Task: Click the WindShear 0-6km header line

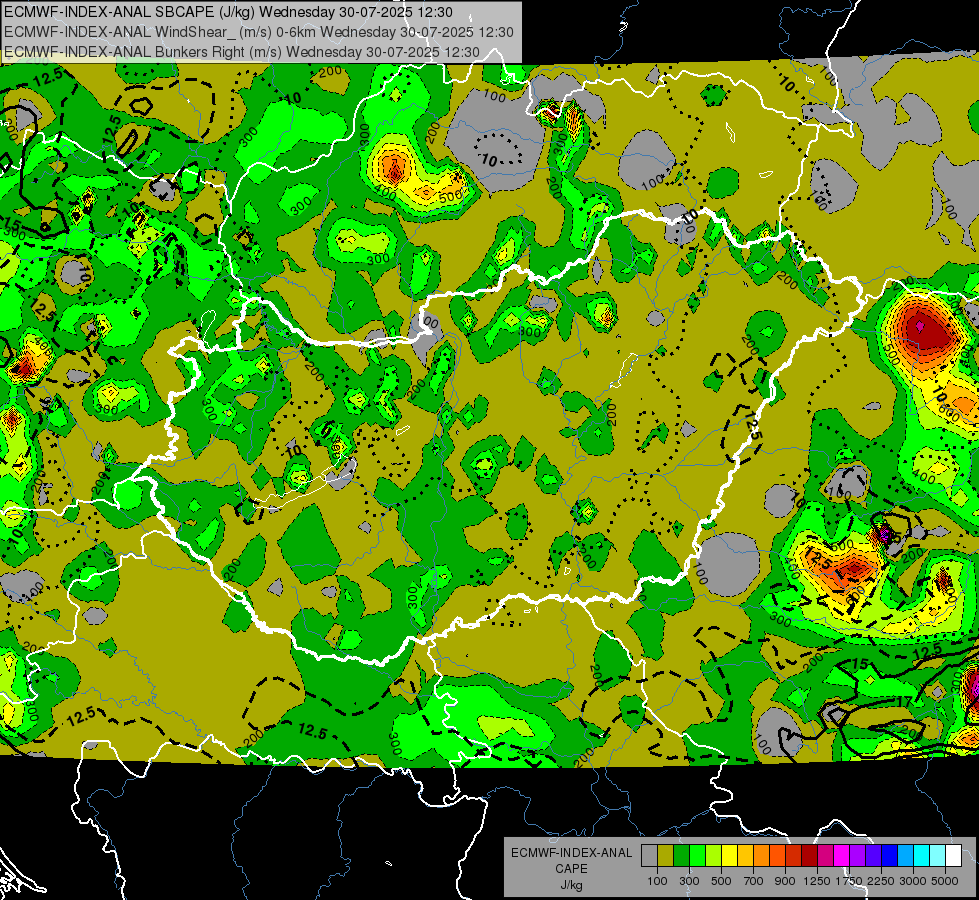Action: tap(258, 32)
